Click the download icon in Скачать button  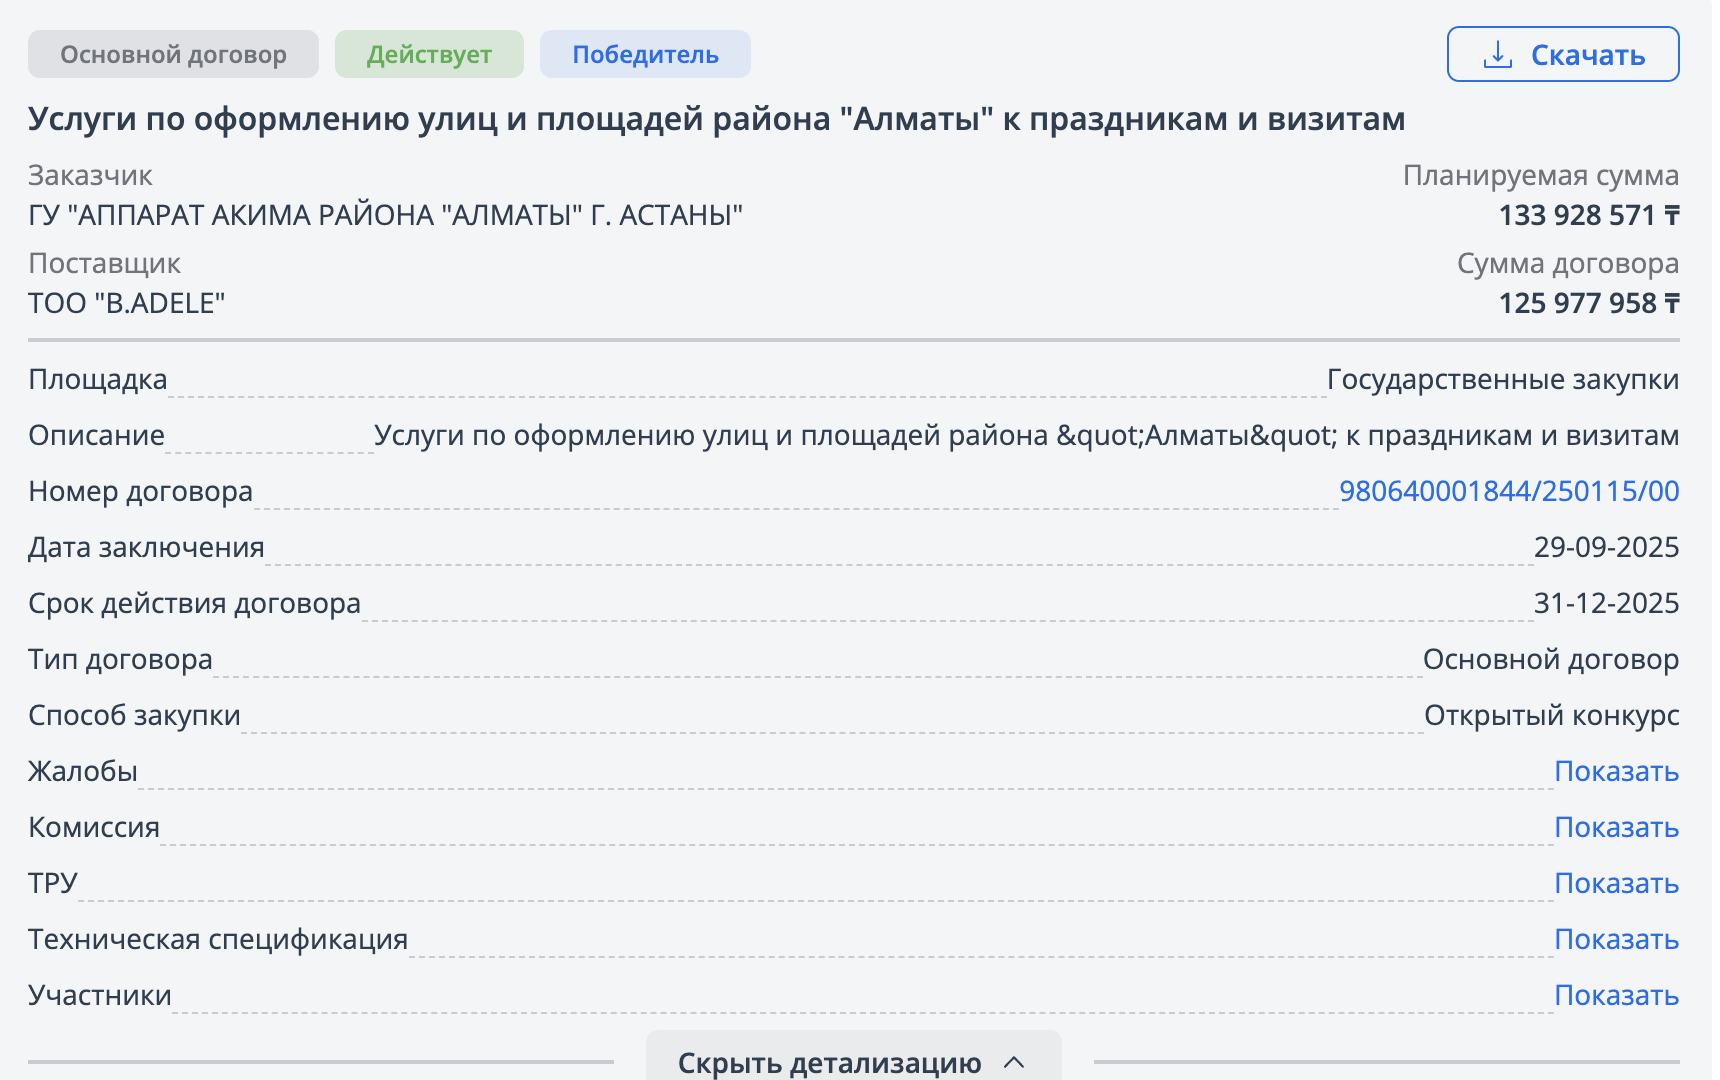pos(1497,55)
